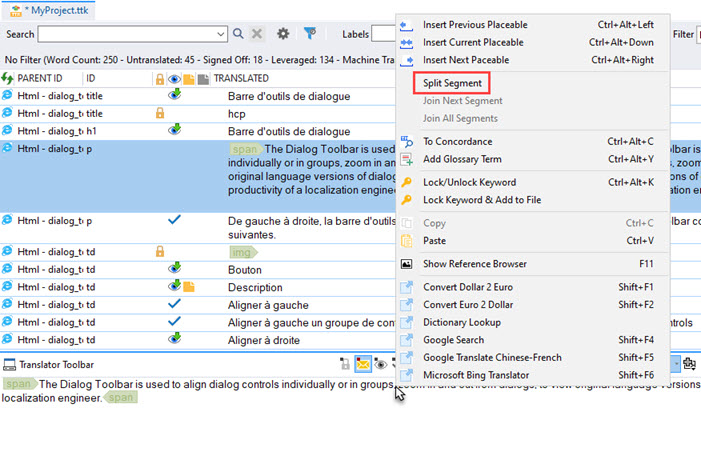Open search settings gear icon
The height and width of the screenshot is (452, 701).
tap(283, 34)
